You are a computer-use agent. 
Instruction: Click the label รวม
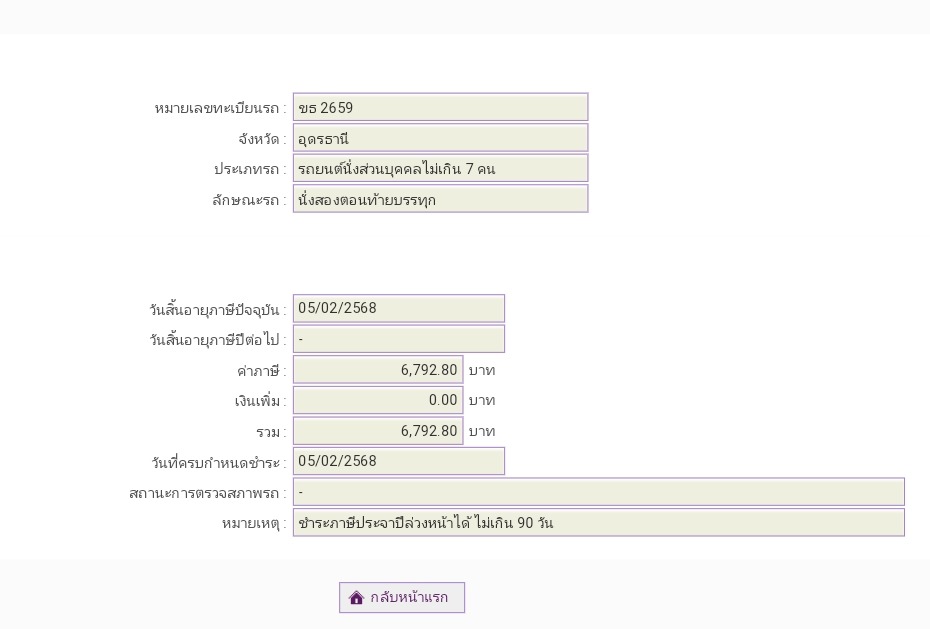coord(271,432)
